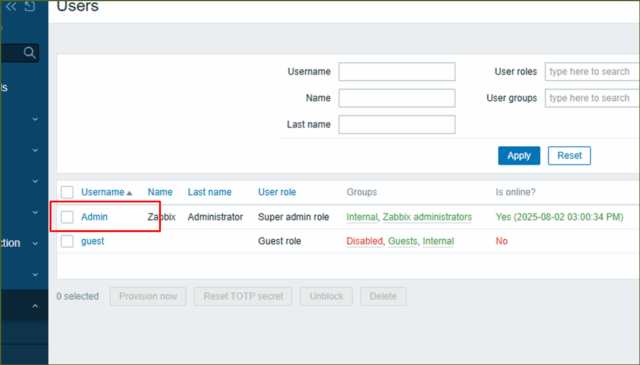Viewport: 640px width, 365px height.
Task: Sort users by Username column
Action: [x=102, y=192]
